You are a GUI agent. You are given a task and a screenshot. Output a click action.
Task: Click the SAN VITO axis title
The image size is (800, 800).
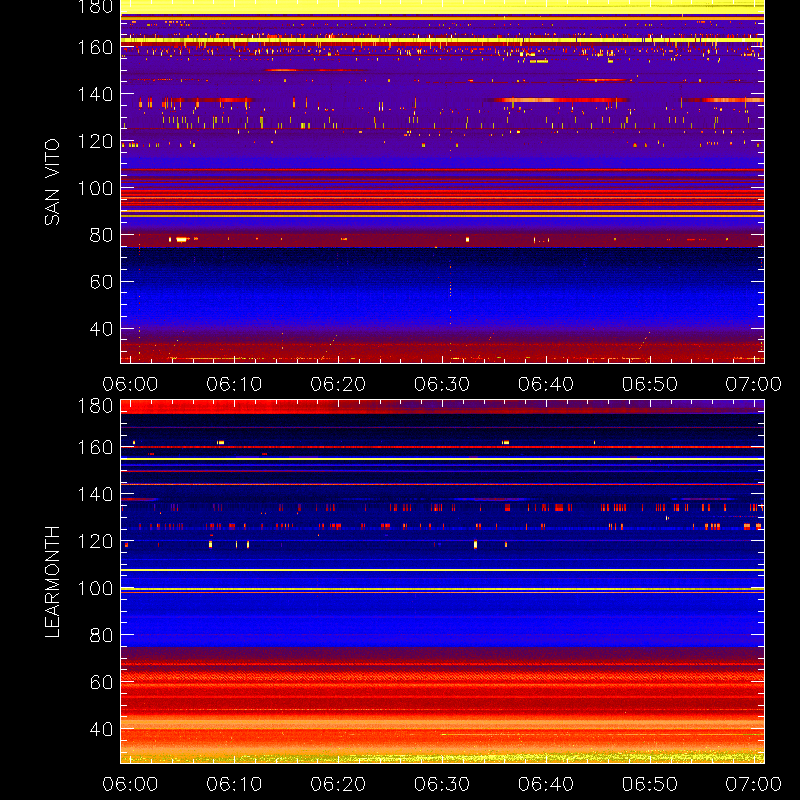(x=52, y=182)
